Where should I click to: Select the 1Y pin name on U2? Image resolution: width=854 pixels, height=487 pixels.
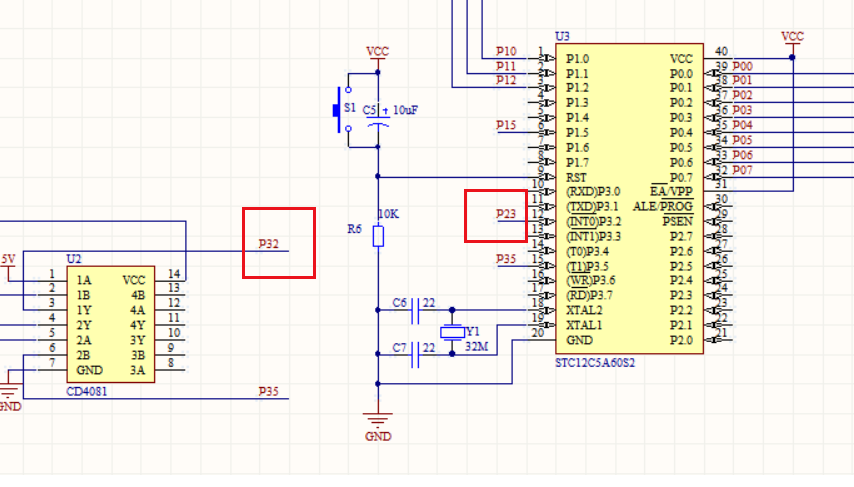[x=84, y=311]
